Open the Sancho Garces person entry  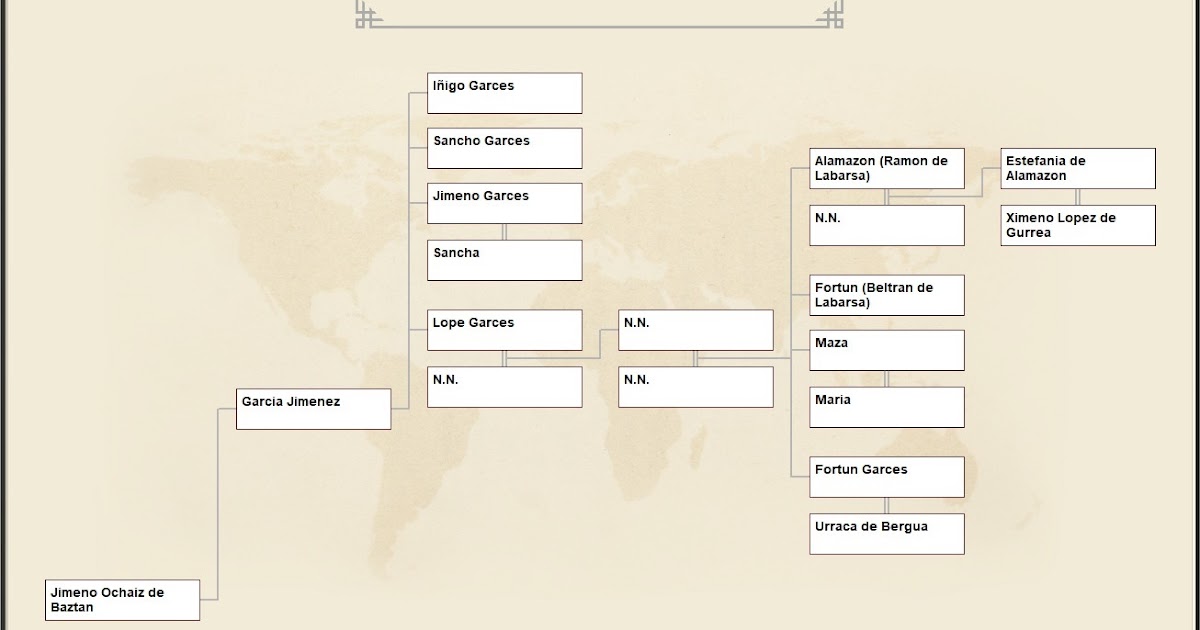504,147
